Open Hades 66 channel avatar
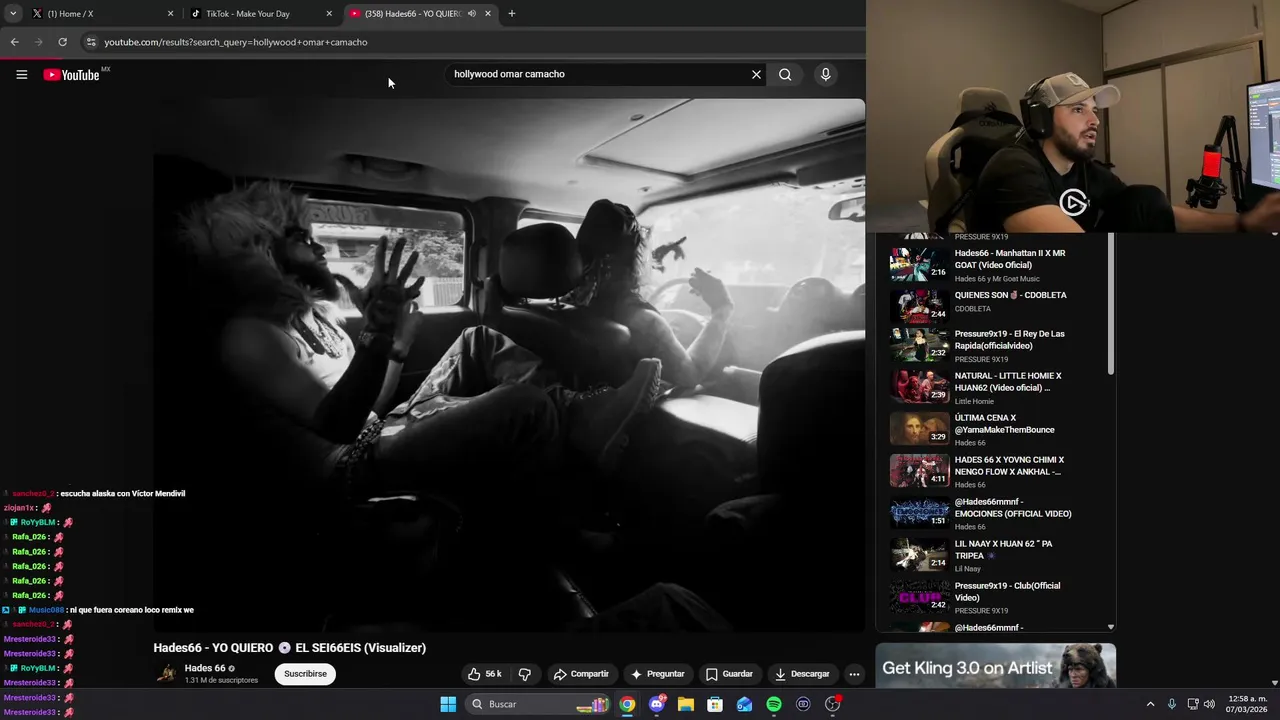The image size is (1280, 720). point(166,673)
